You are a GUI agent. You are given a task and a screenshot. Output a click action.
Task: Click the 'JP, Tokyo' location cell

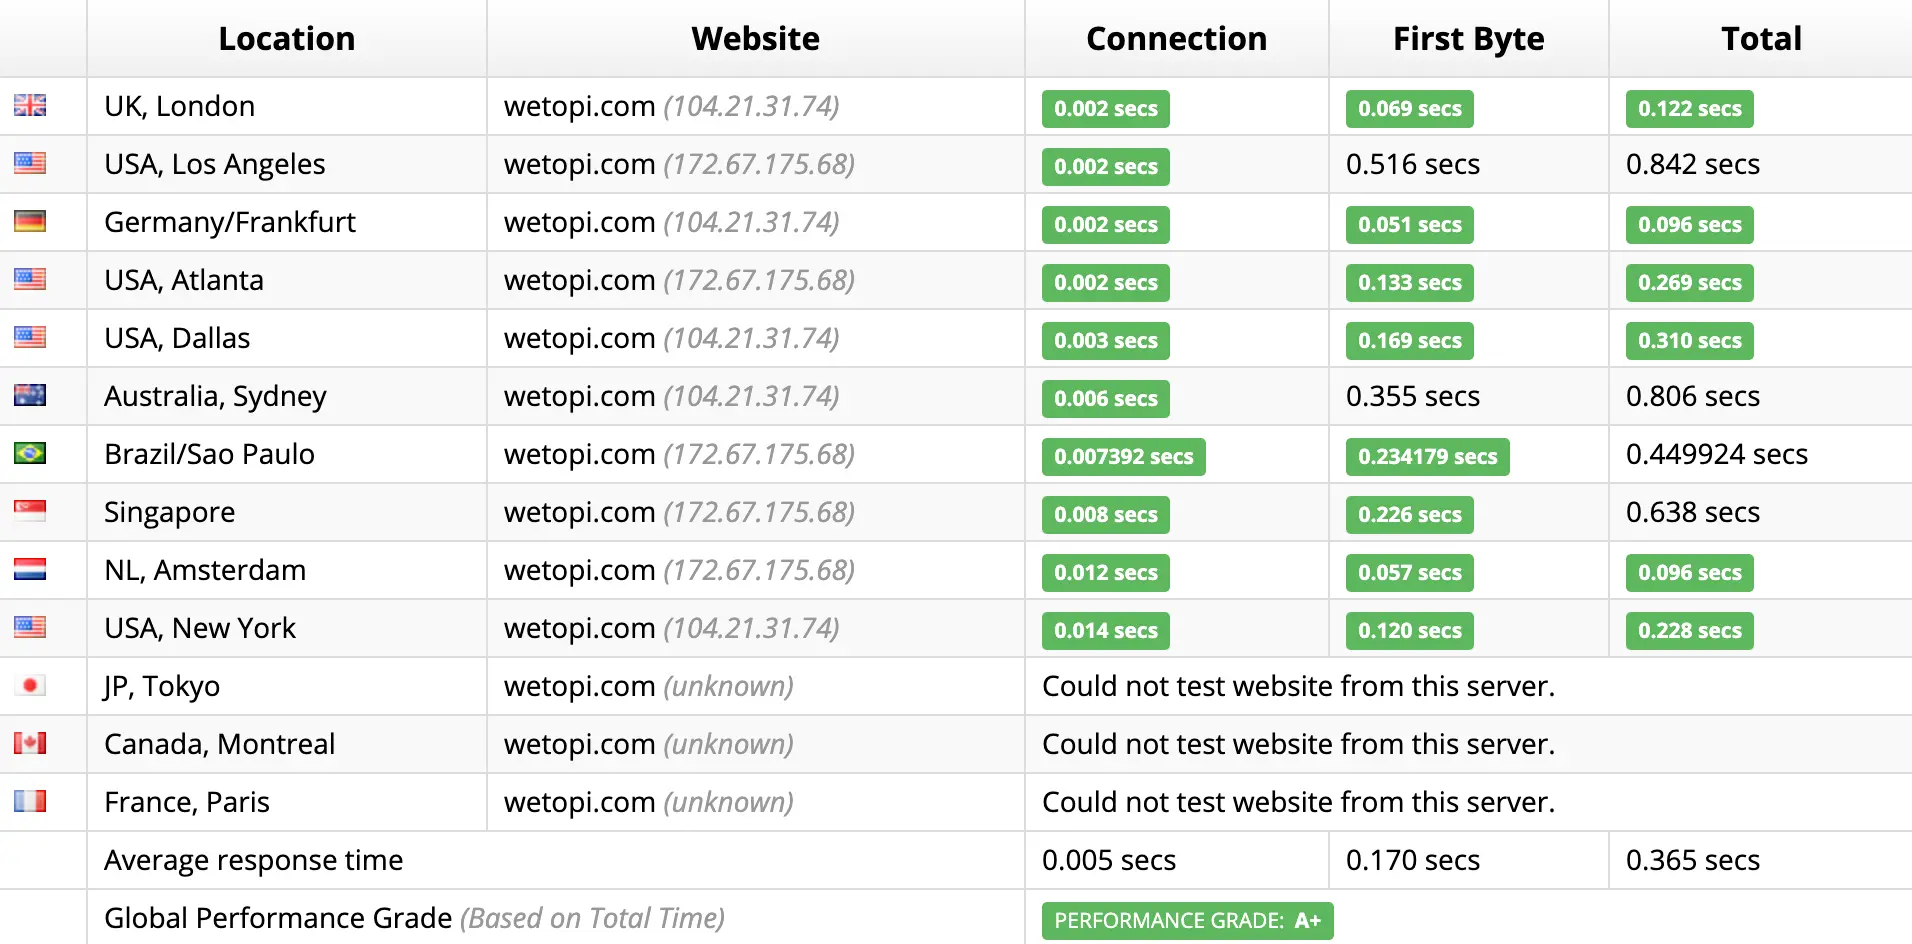tap(287, 686)
